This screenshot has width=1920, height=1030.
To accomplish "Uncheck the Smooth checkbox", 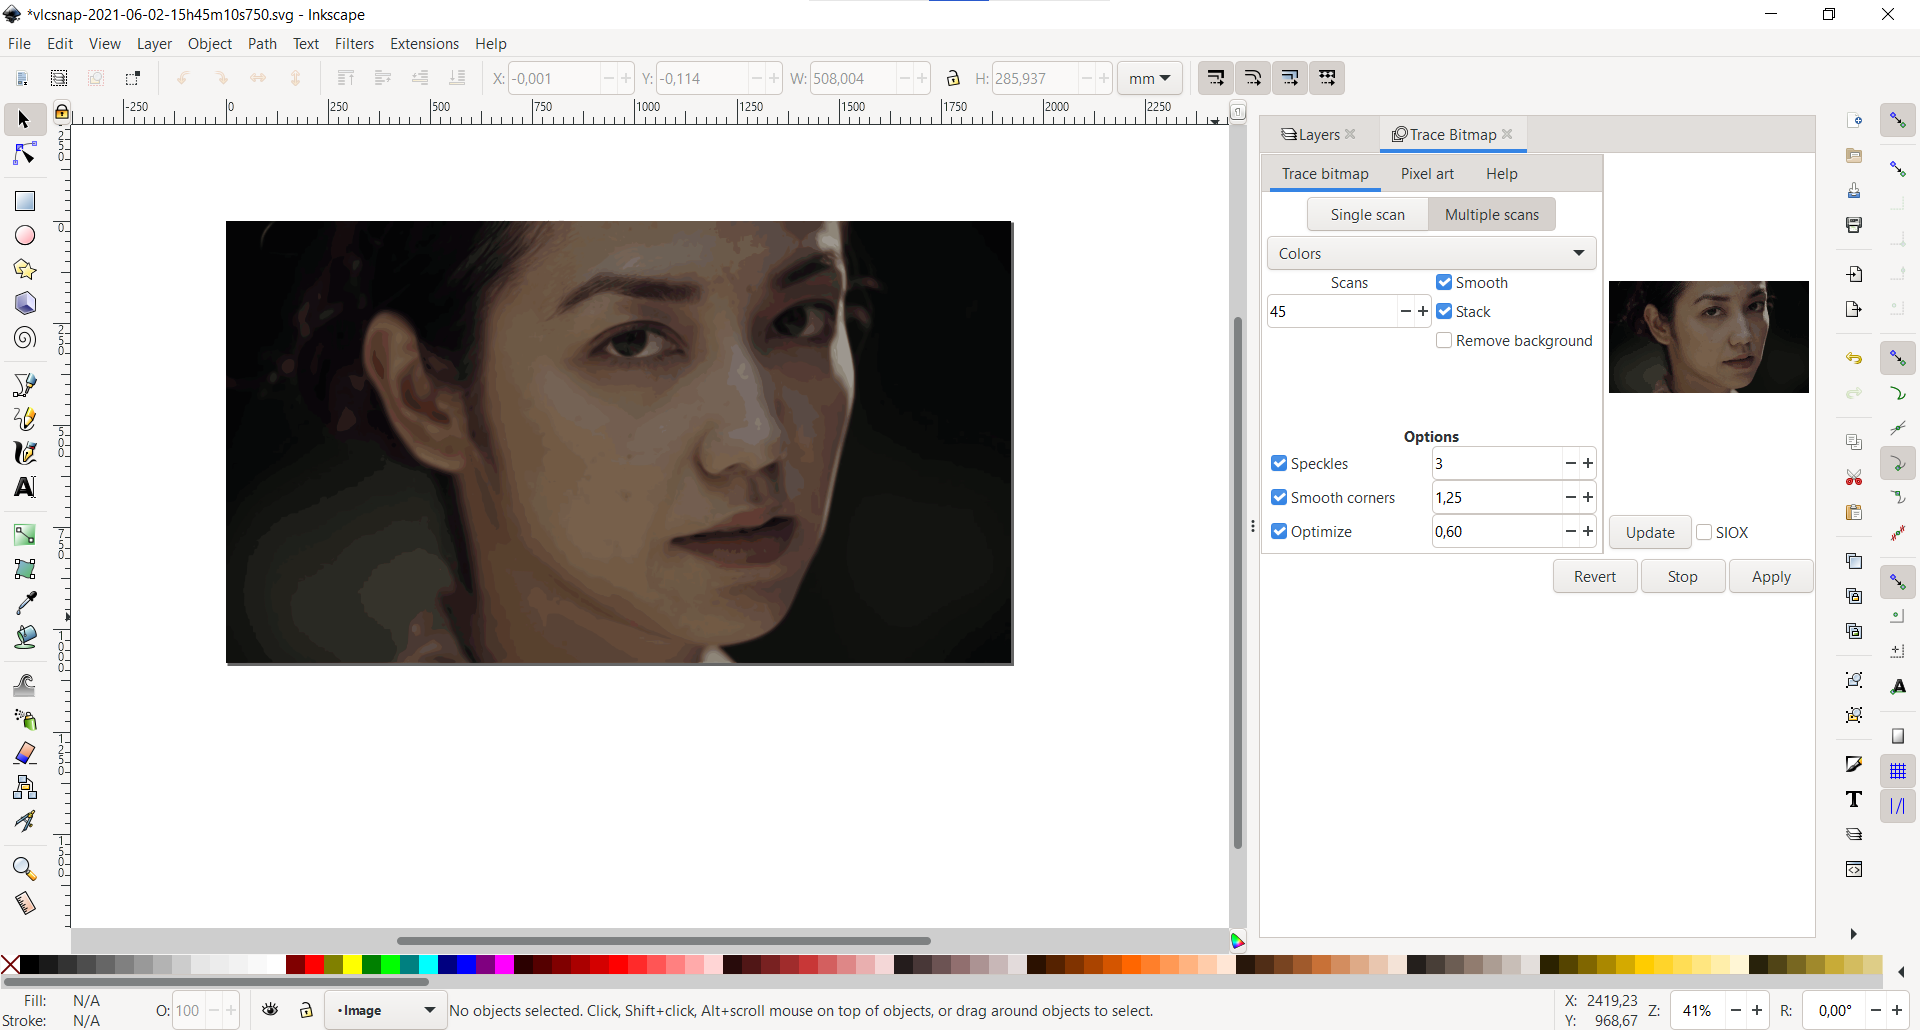I will (1444, 283).
